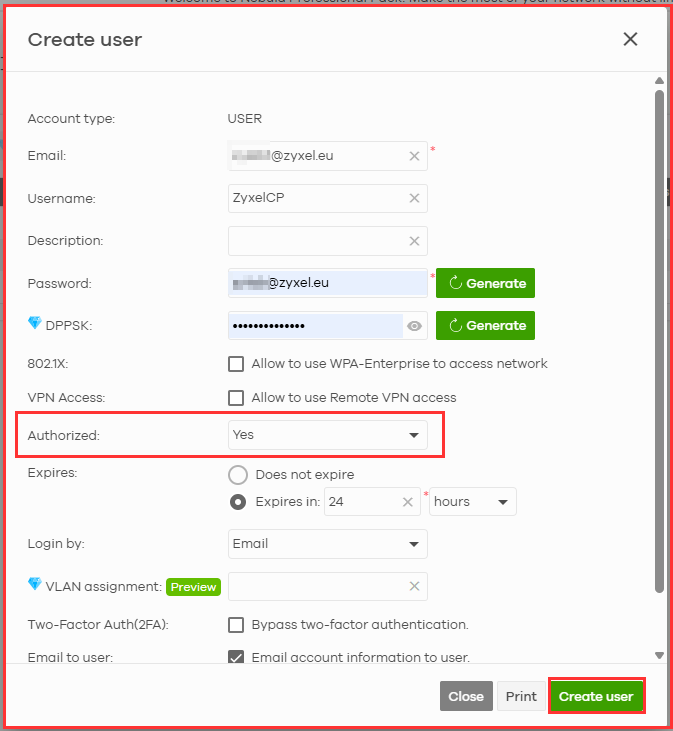
Task: Enable Bypass two-factor authentication
Action: pyautogui.click(x=236, y=625)
